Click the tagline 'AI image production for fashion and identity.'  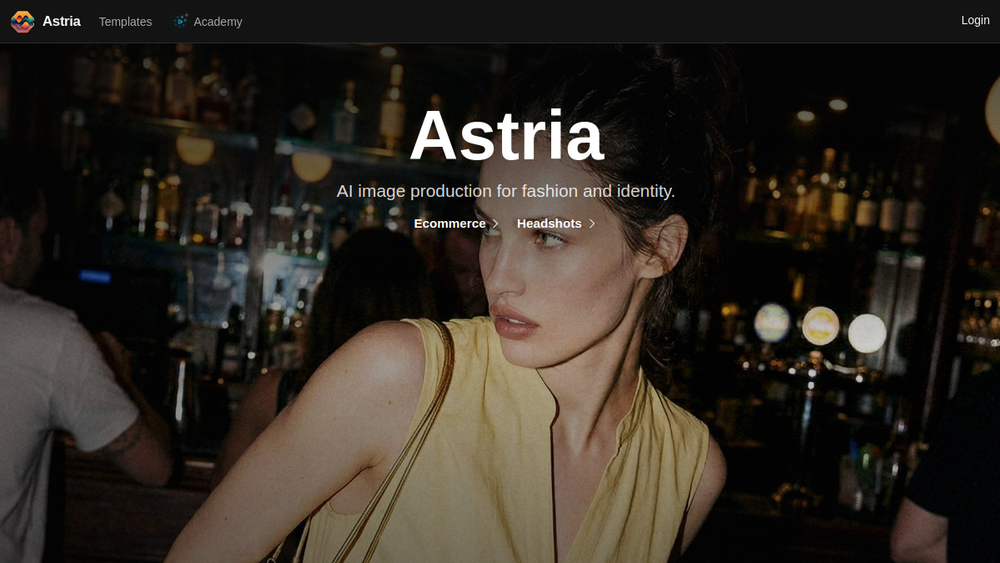click(x=506, y=191)
